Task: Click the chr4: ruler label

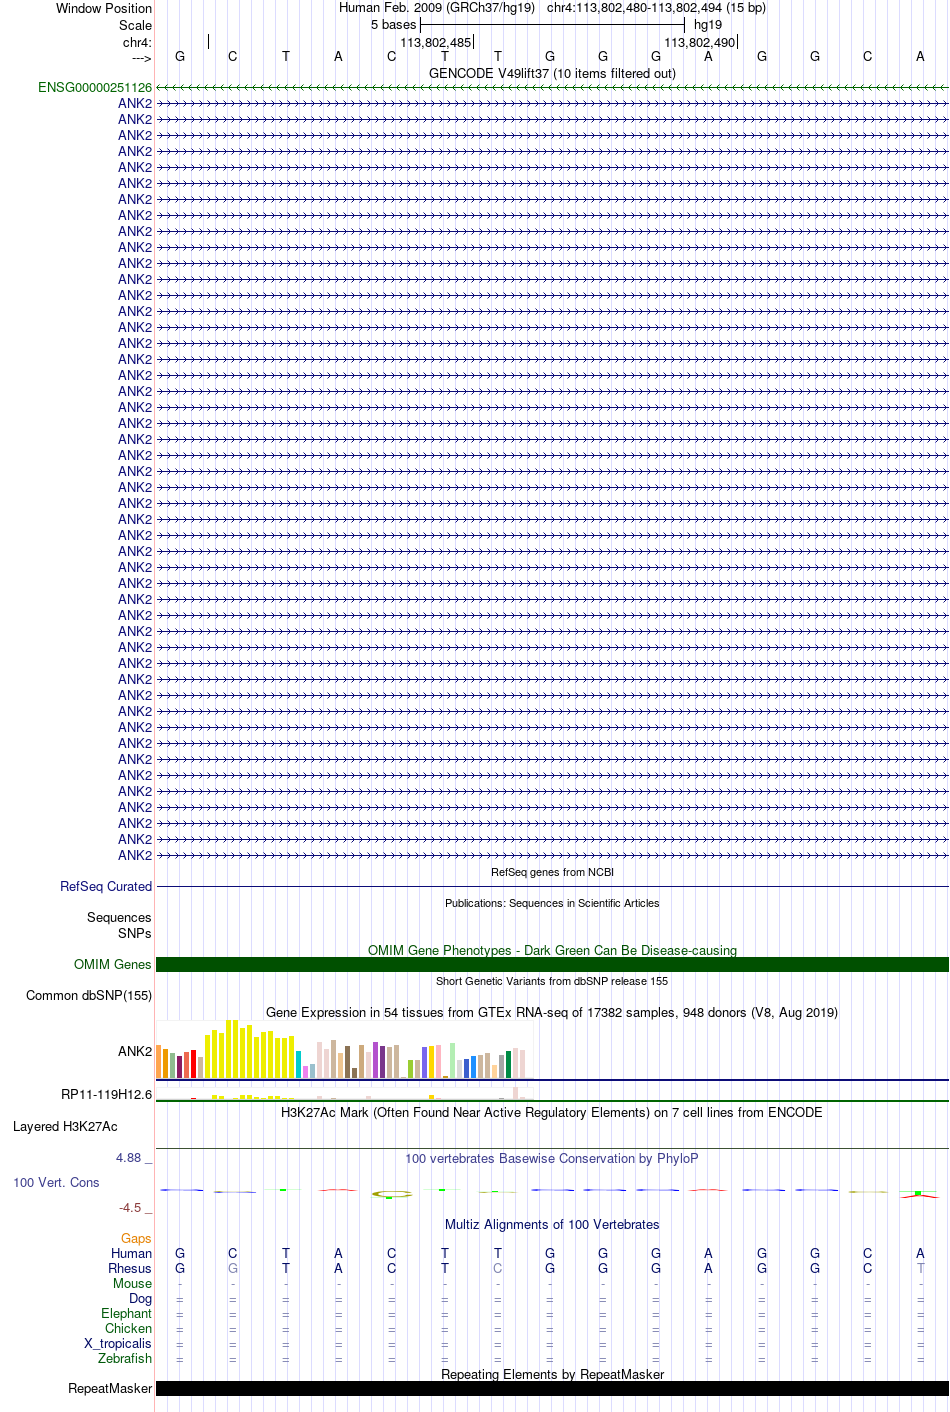Action: pos(137,42)
